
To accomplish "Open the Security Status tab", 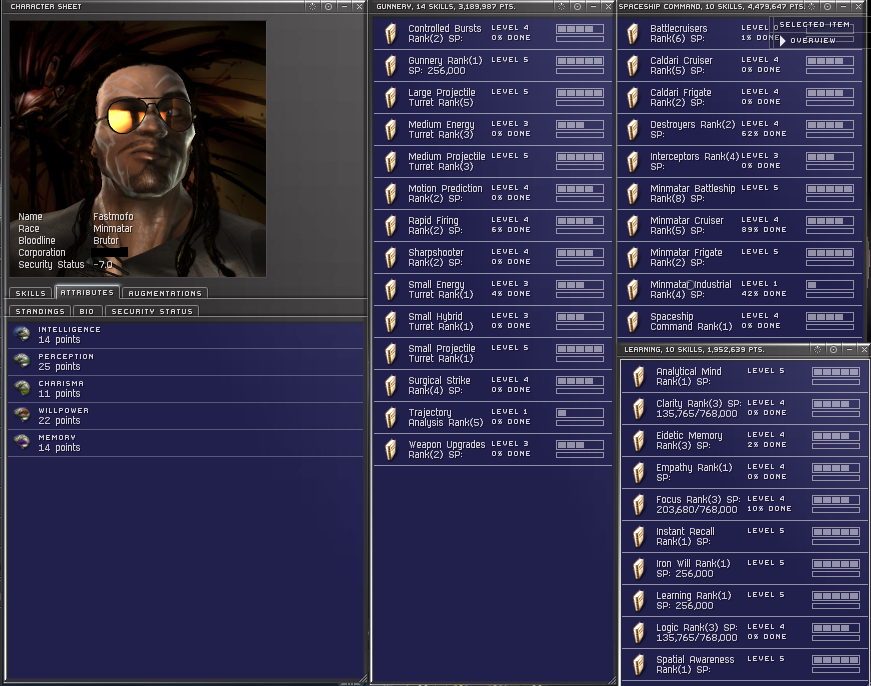I will tap(152, 312).
